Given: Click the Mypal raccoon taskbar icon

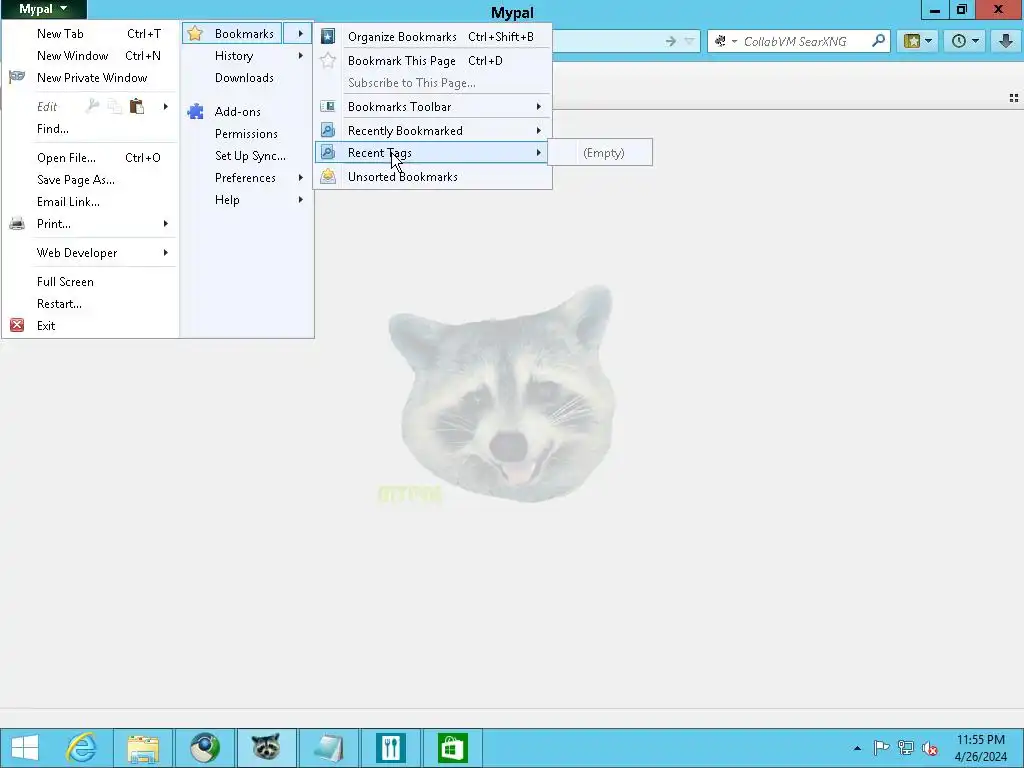Looking at the screenshot, I should point(266,748).
